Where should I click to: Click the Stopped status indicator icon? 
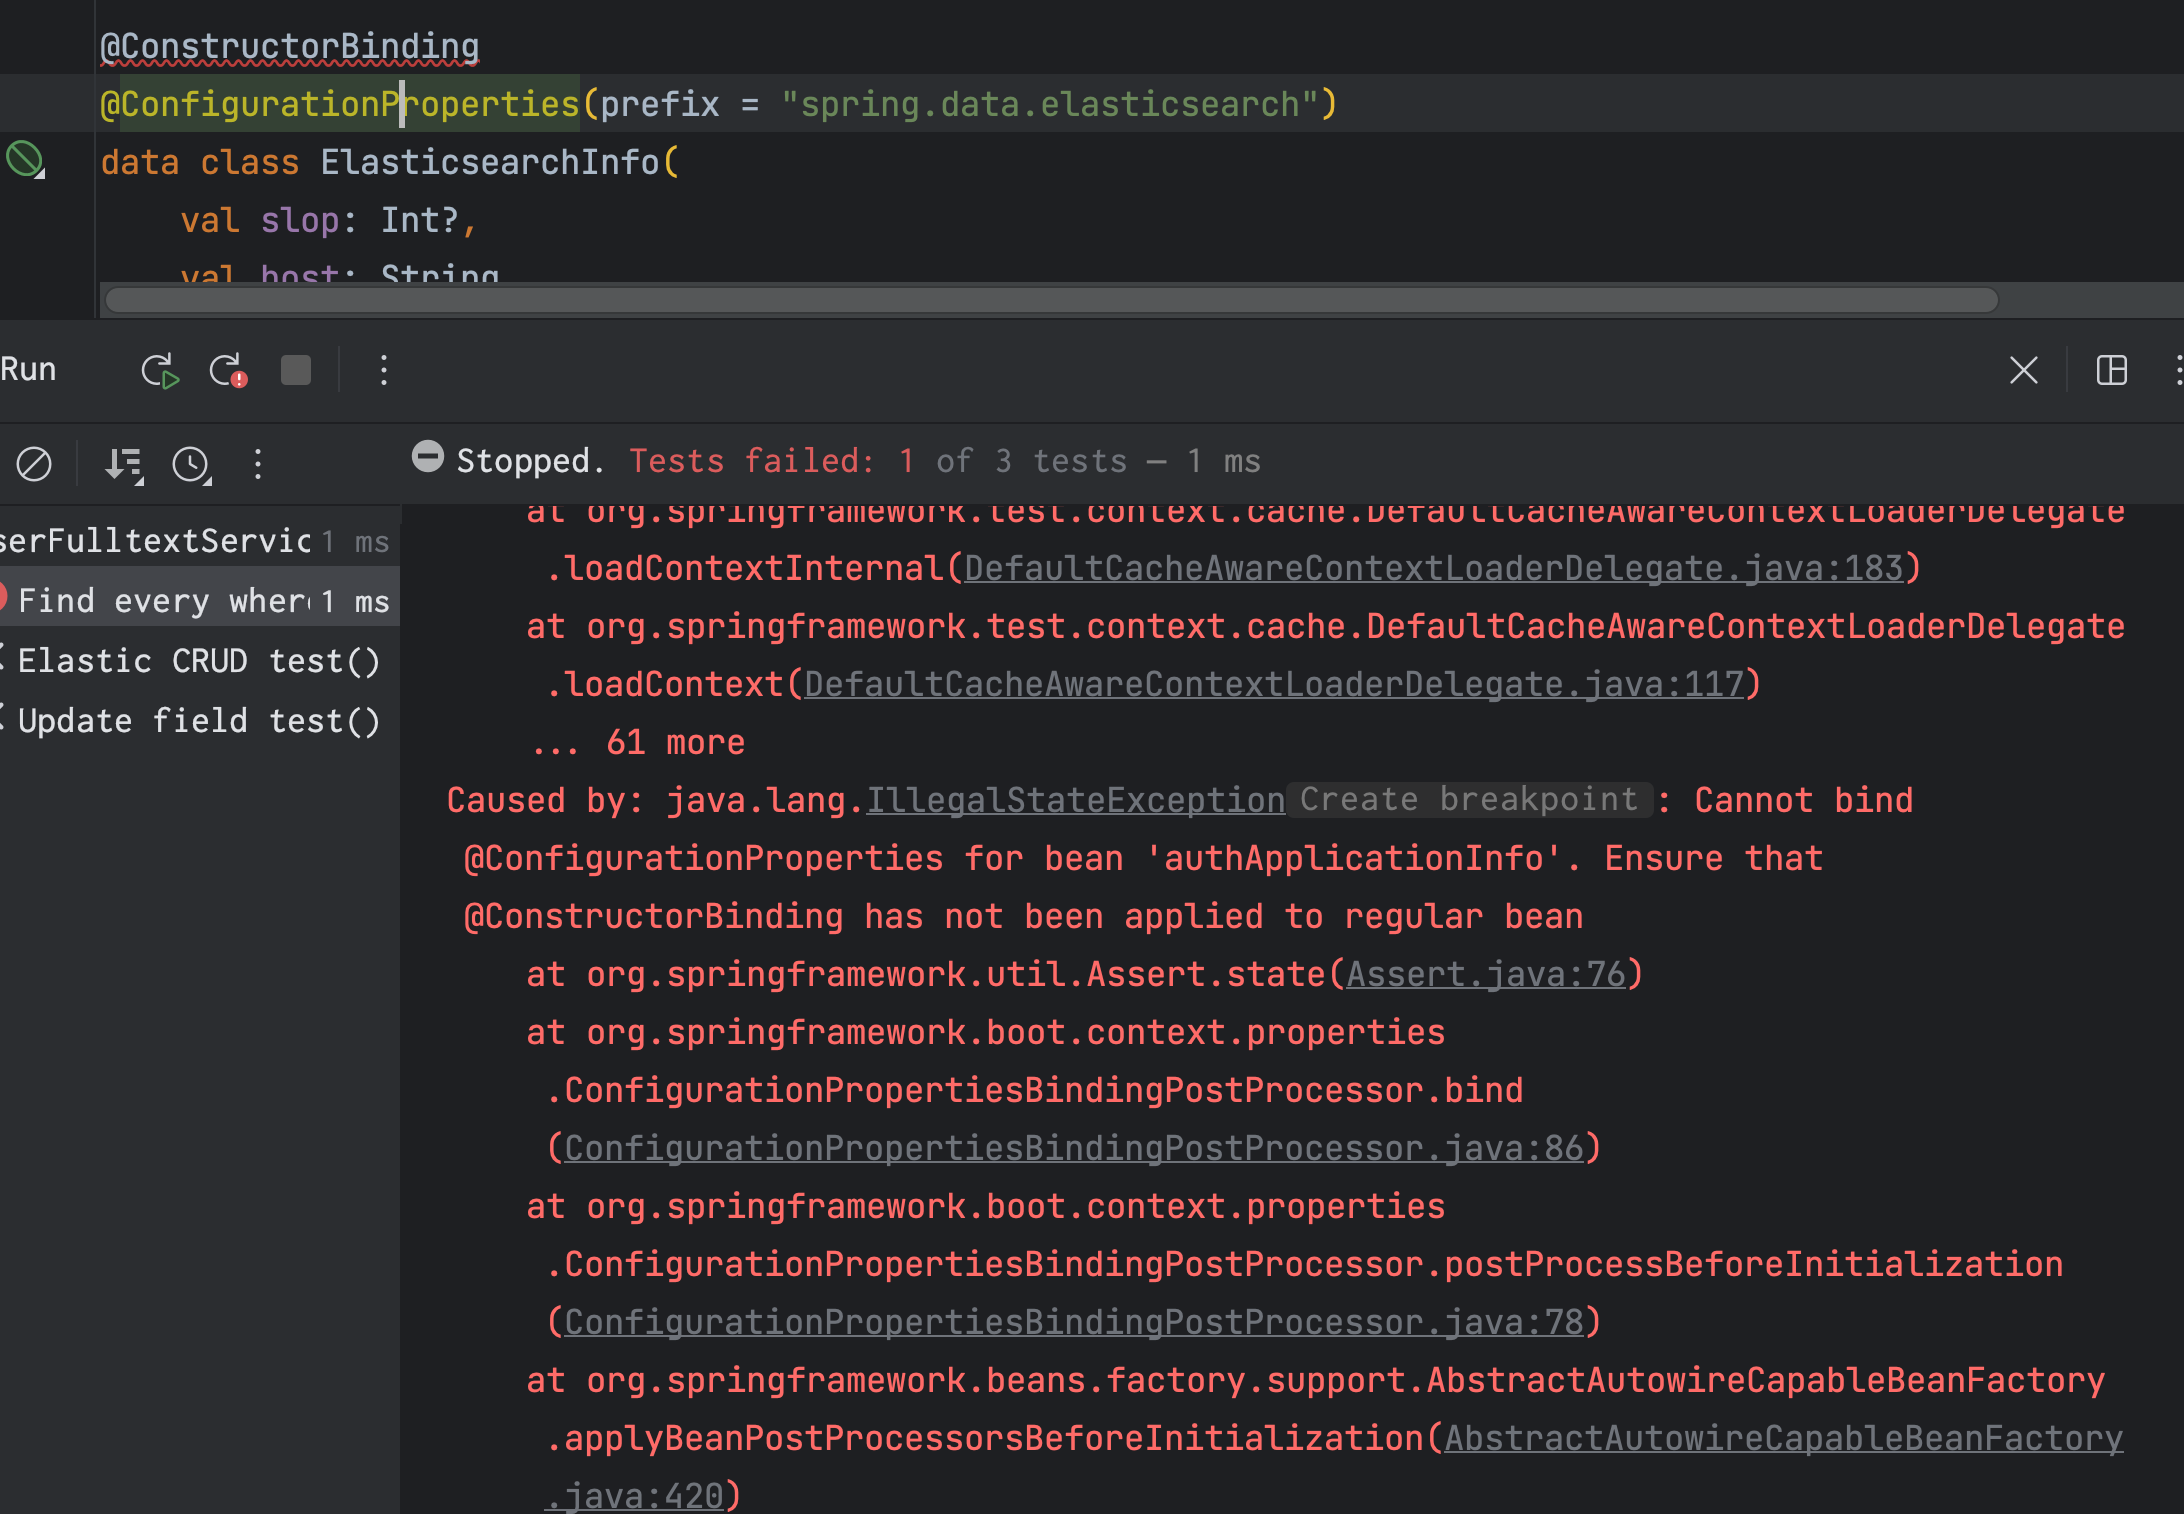click(427, 457)
